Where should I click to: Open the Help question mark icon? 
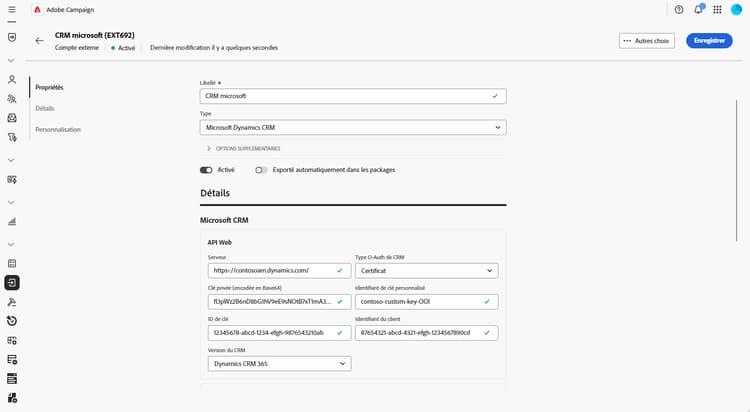(x=679, y=10)
